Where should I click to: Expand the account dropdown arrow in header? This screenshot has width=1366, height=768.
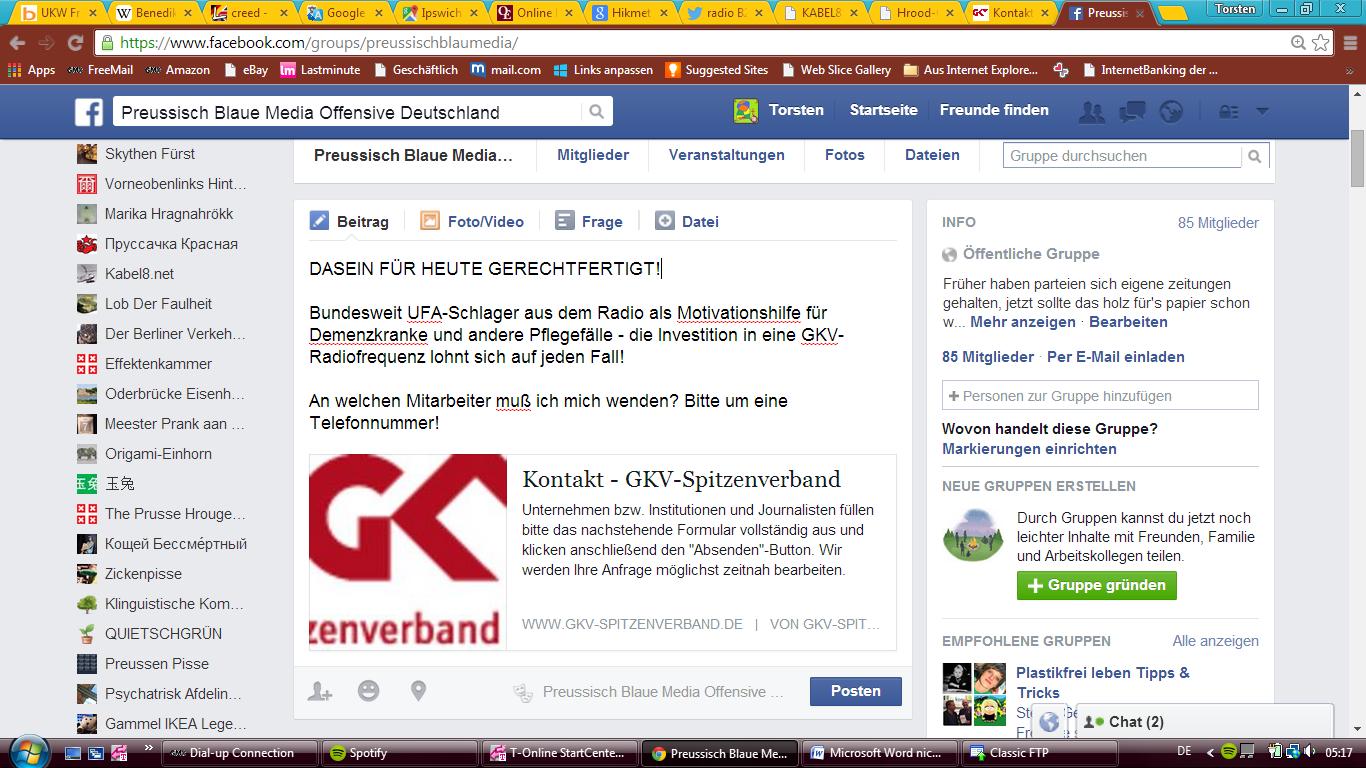tap(1262, 111)
